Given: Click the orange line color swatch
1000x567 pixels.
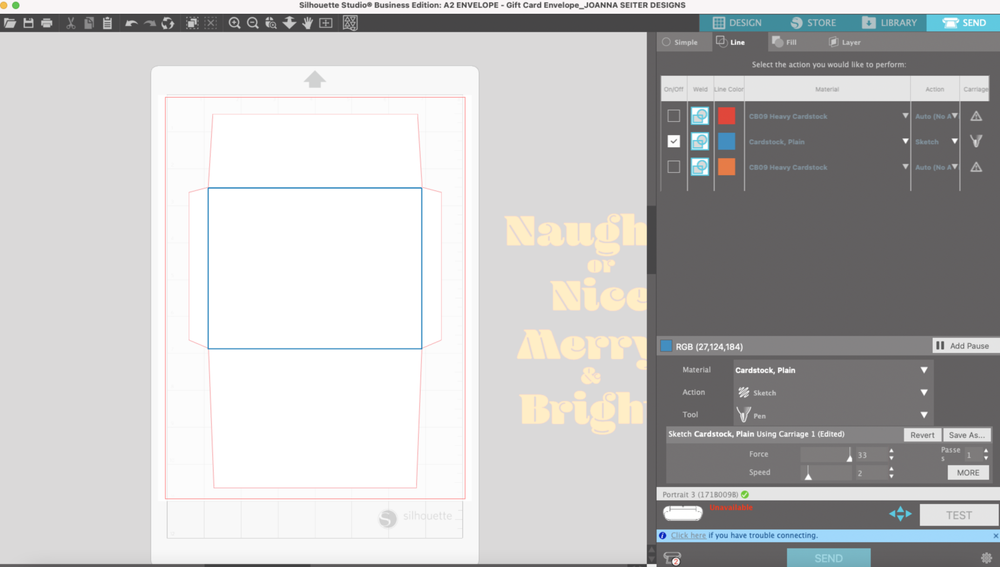Looking at the screenshot, I should [x=726, y=166].
